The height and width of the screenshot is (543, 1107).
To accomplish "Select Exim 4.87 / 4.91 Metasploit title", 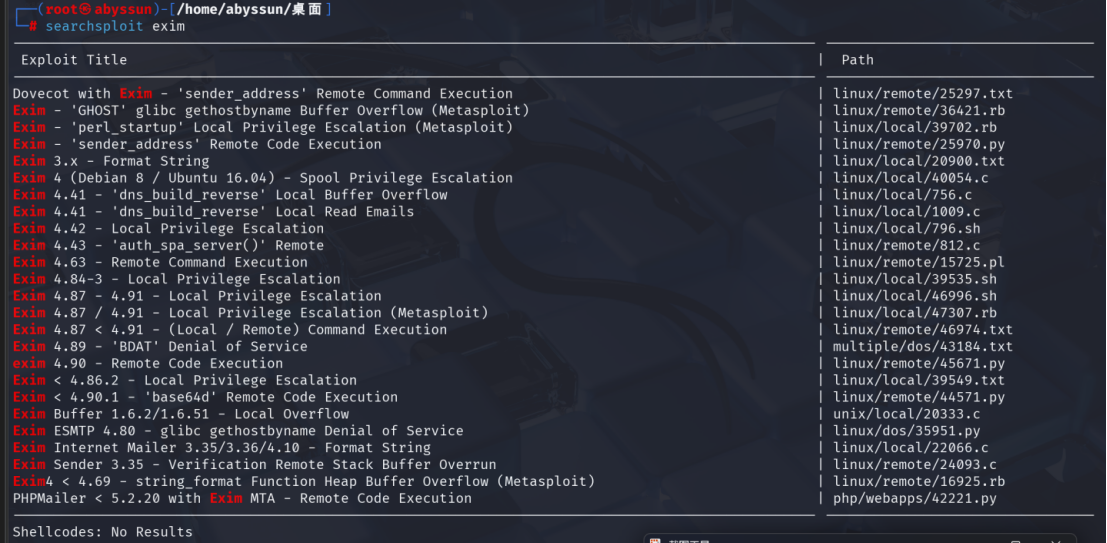I will (251, 313).
